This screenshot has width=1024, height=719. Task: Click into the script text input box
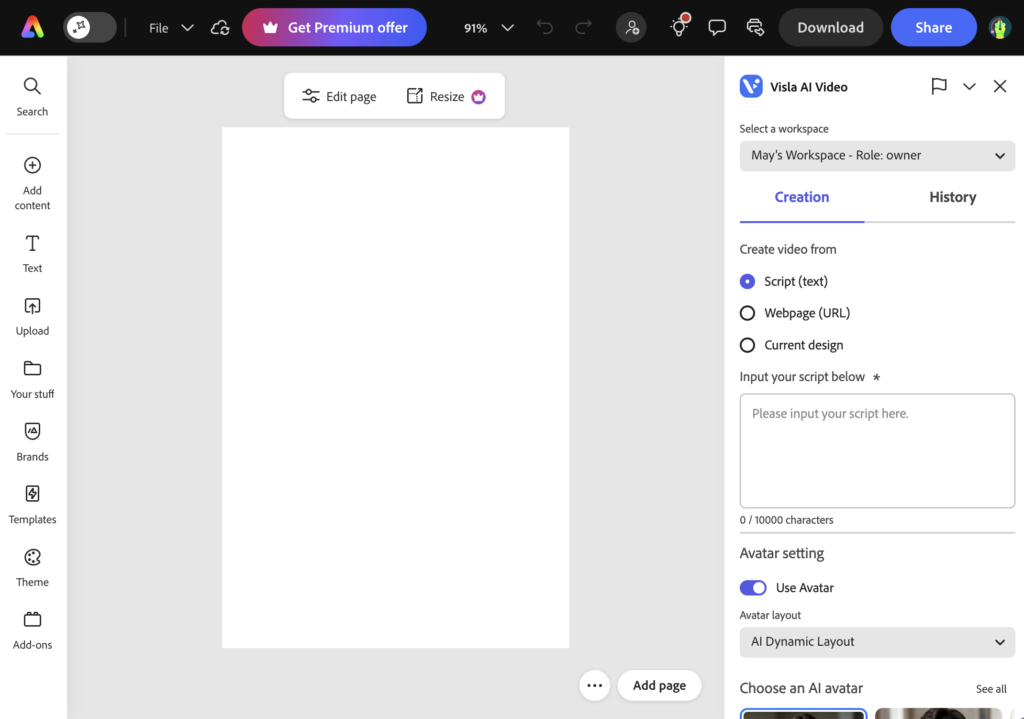877,450
